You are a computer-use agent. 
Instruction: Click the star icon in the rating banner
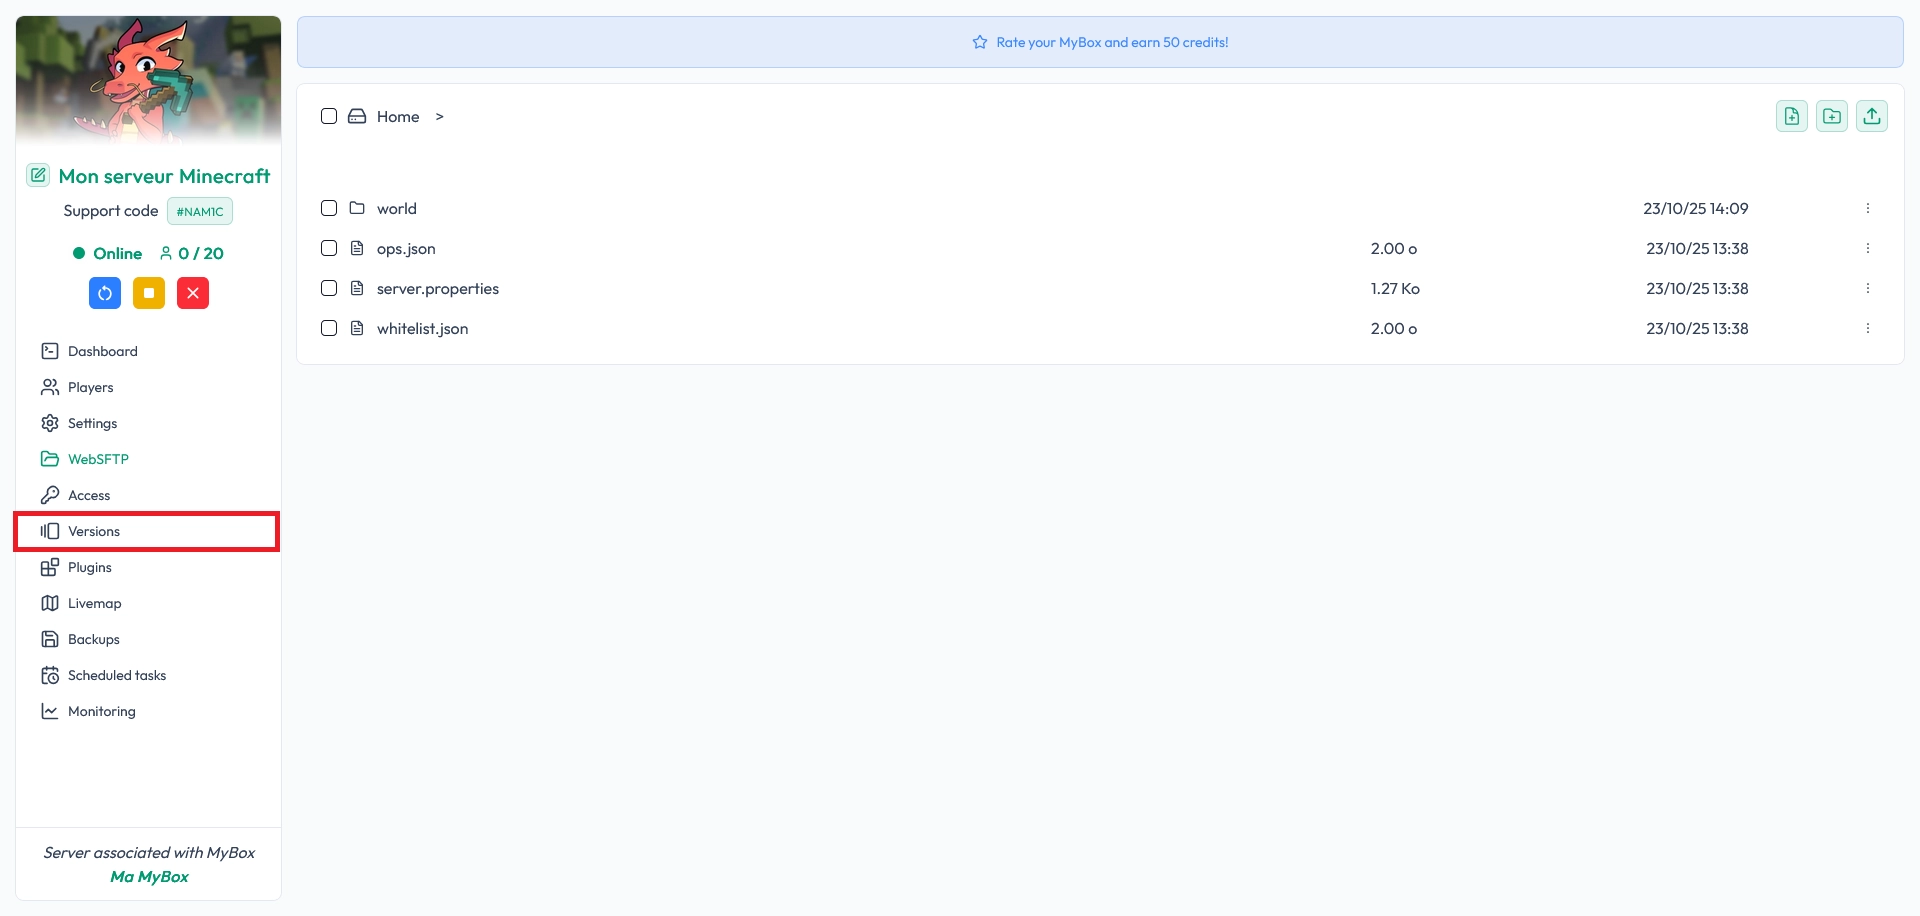[980, 42]
